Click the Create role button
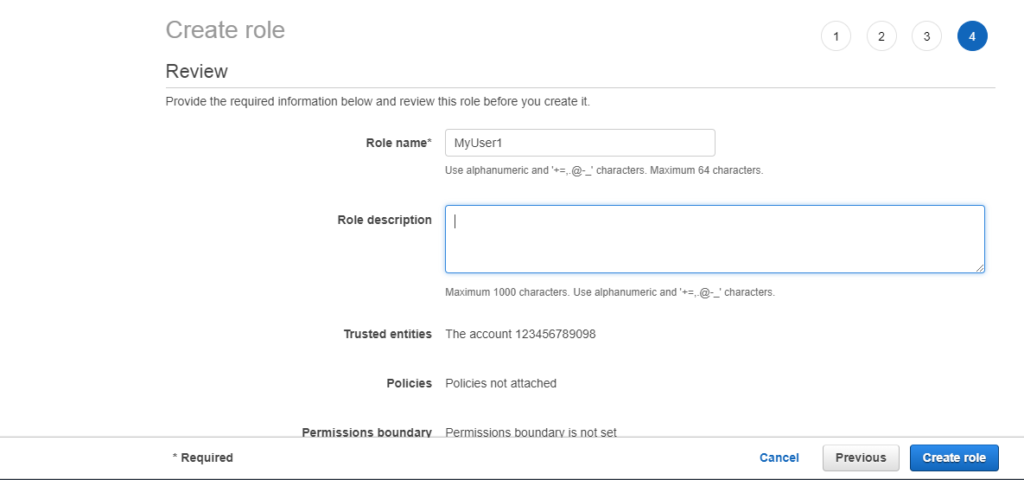 click(x=954, y=458)
